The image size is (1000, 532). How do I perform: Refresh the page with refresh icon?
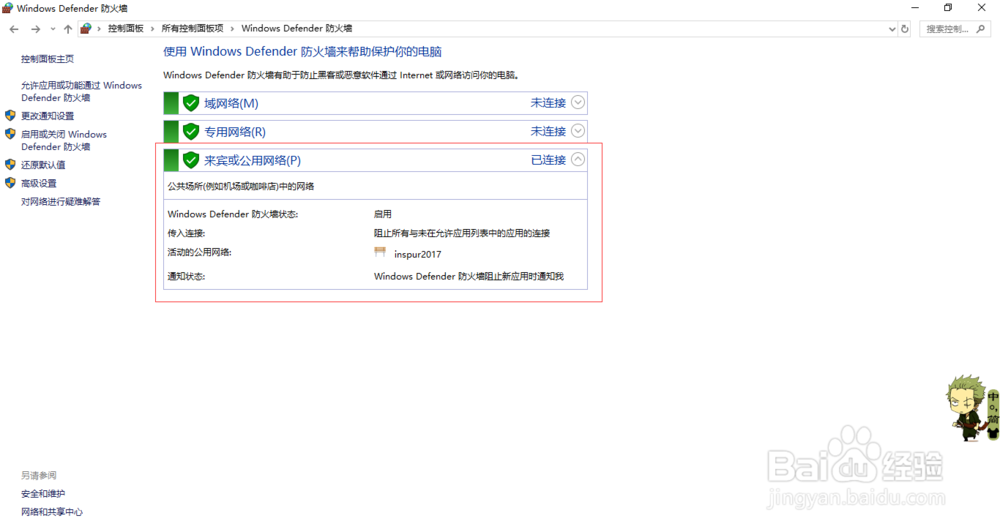pyautogui.click(x=904, y=29)
